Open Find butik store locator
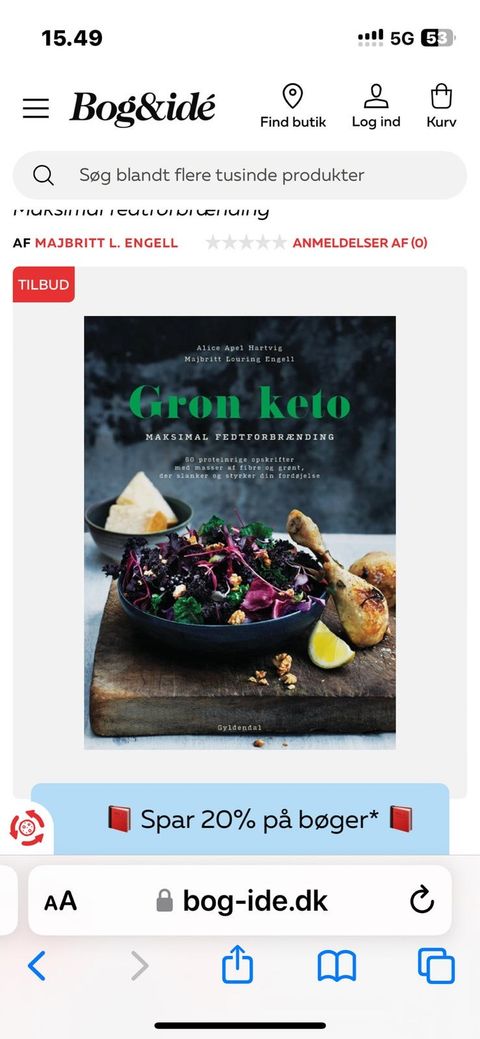Image resolution: width=480 pixels, height=1039 pixels. click(x=292, y=106)
